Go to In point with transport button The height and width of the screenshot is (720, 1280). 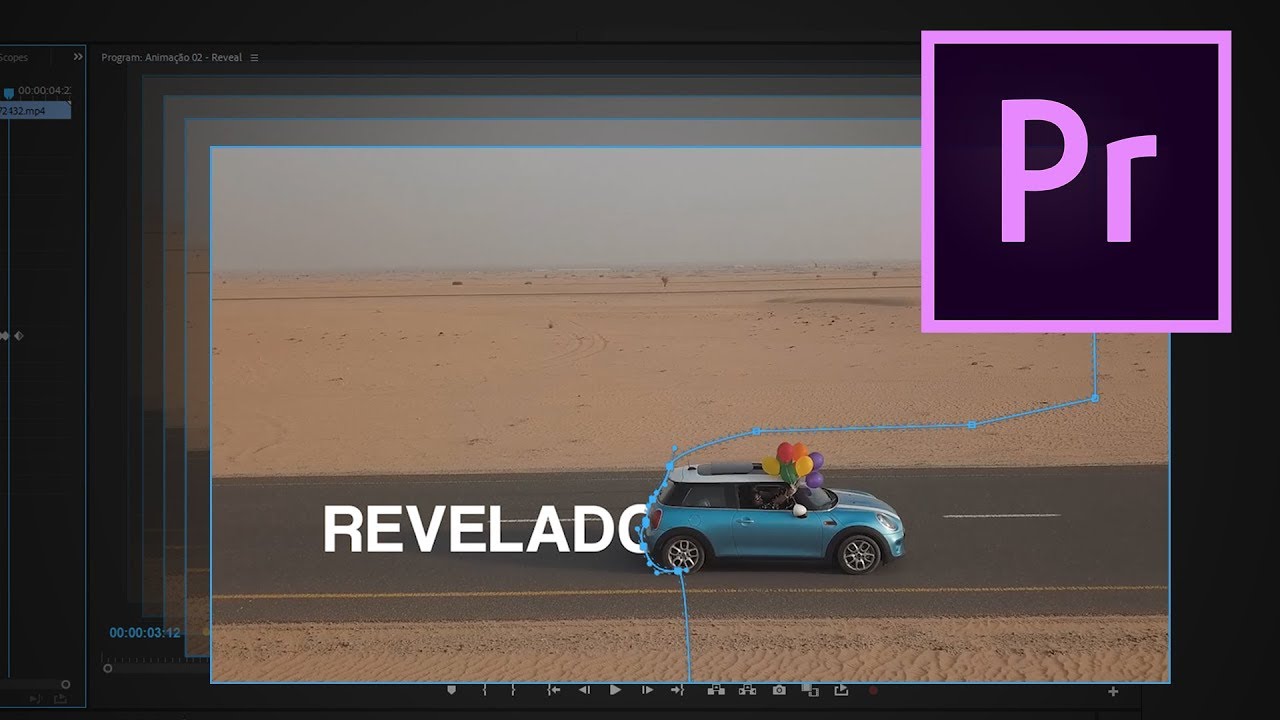coord(552,690)
